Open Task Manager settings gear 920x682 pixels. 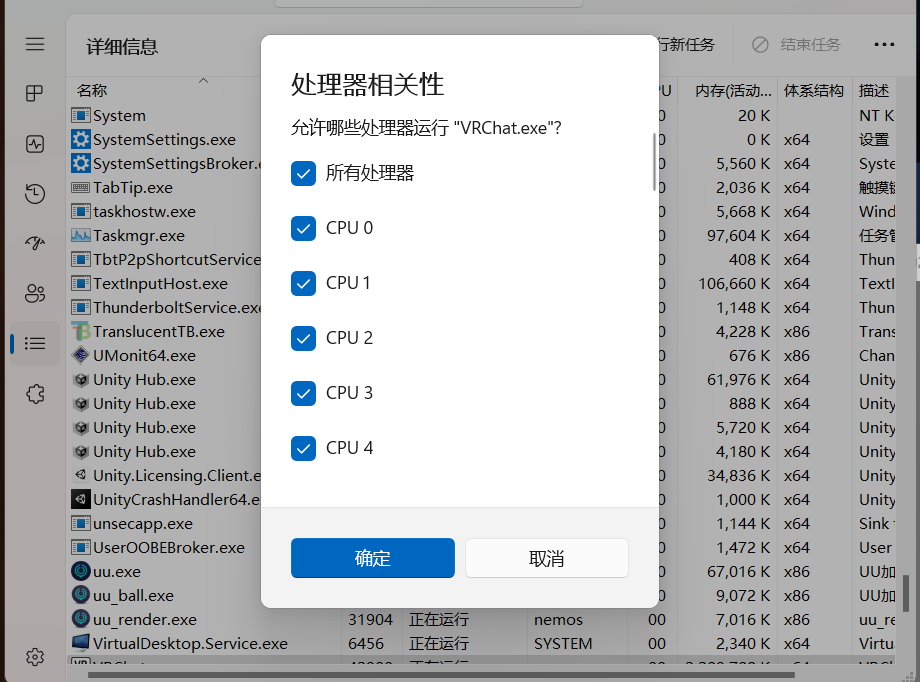tap(35, 657)
